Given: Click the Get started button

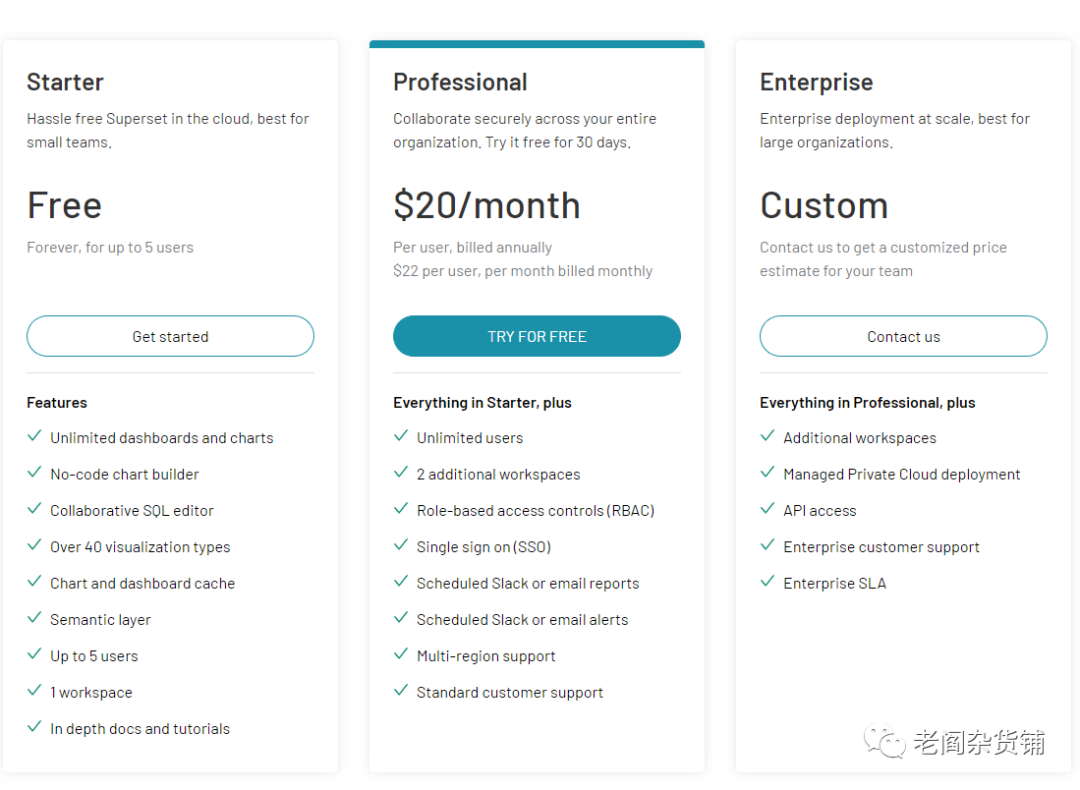Looking at the screenshot, I should click(170, 337).
